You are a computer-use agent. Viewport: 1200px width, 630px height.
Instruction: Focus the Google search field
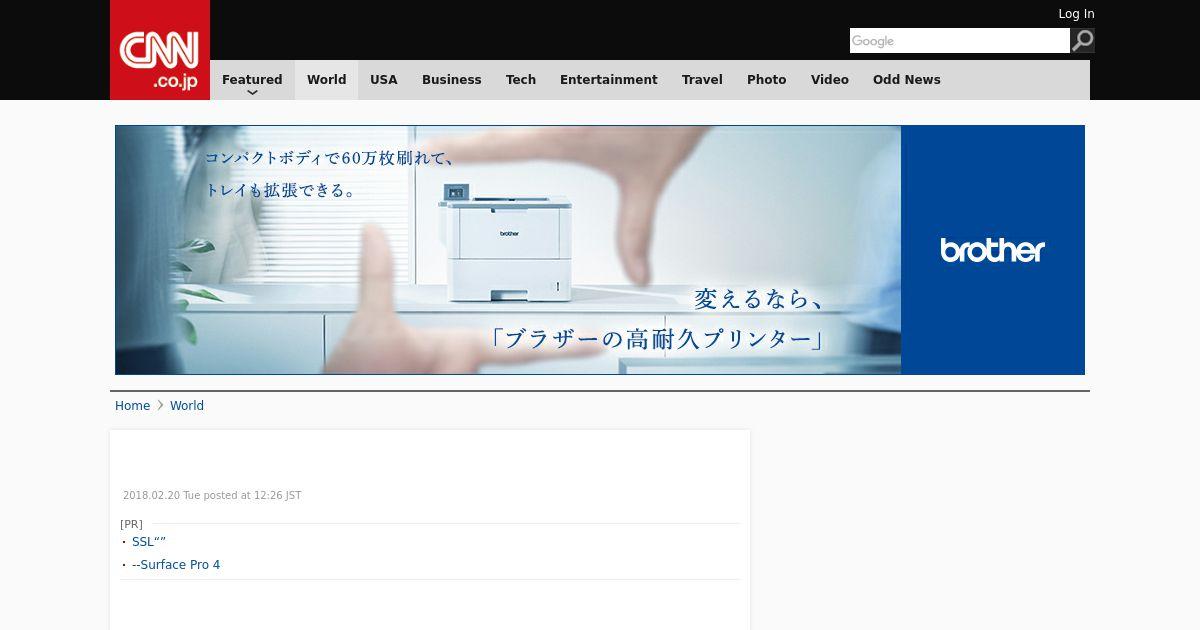click(x=960, y=40)
